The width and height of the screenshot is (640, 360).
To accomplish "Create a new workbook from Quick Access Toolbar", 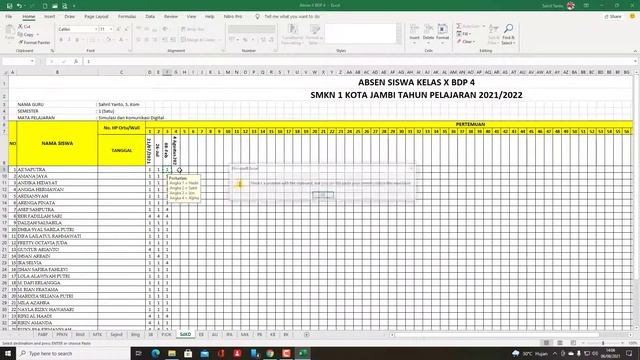I will pos(45,6).
